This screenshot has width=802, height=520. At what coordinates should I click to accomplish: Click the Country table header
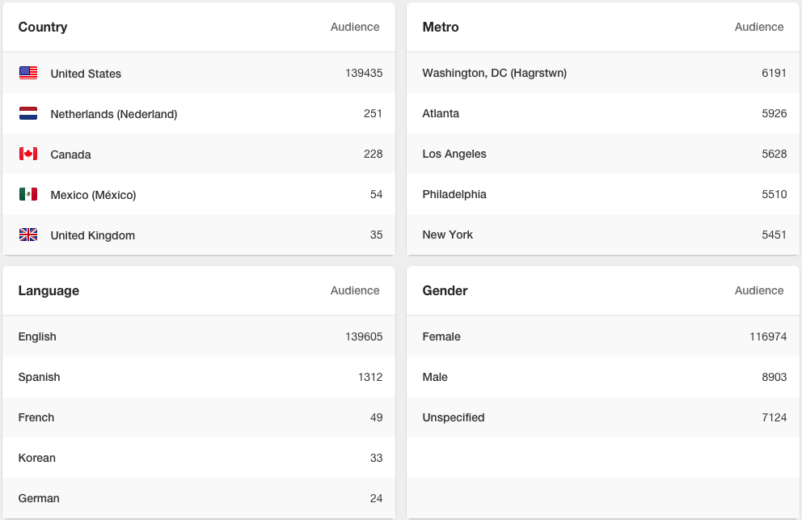(43, 27)
